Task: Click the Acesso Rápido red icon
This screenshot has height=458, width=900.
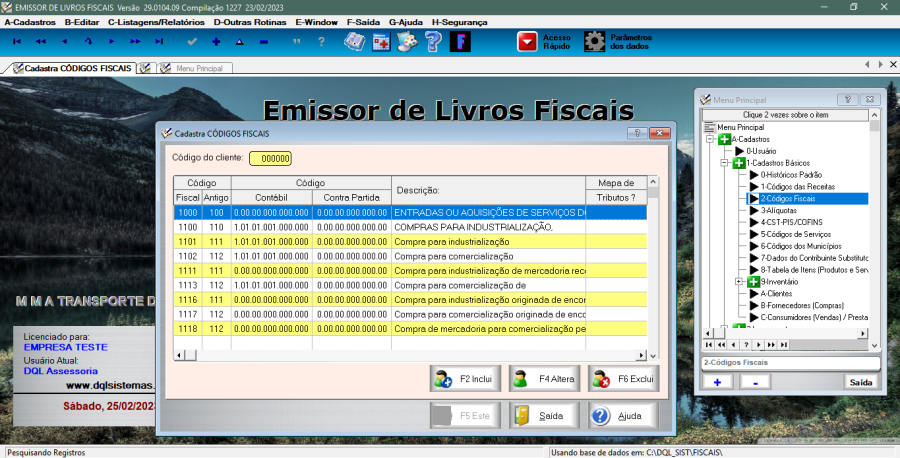Action: (x=527, y=41)
